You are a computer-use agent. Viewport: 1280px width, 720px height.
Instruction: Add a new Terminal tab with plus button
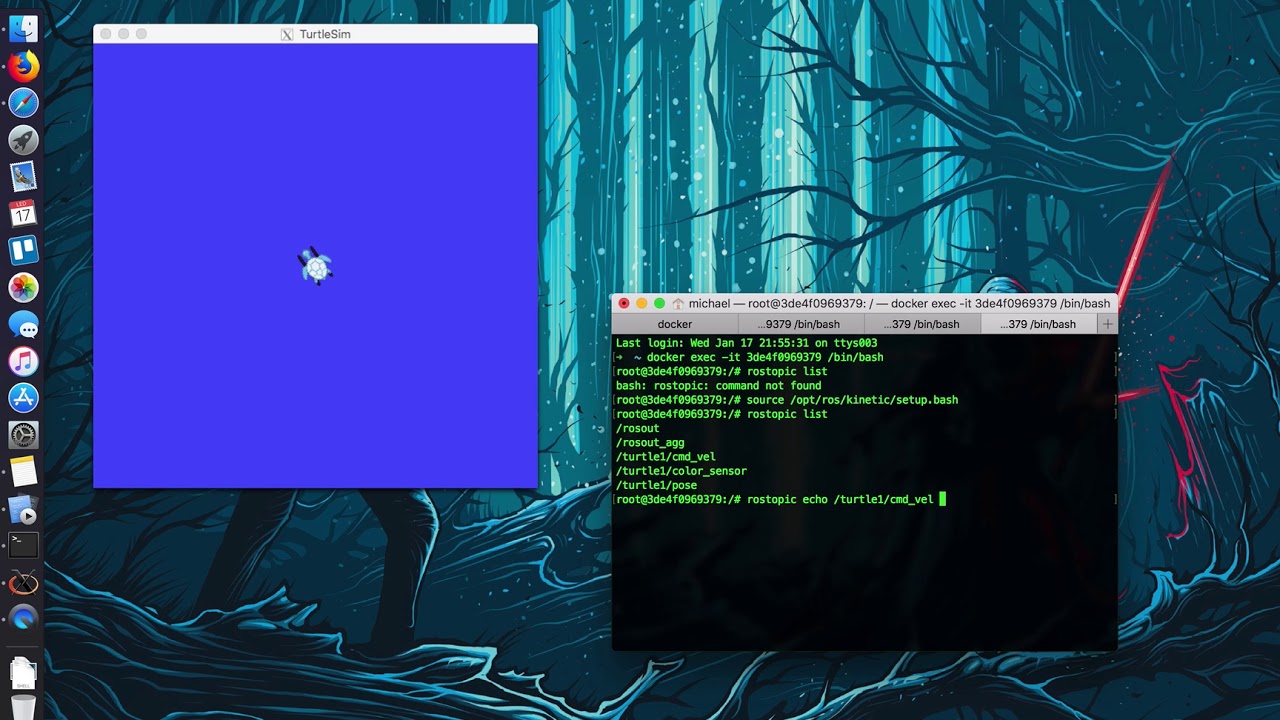pyautogui.click(x=1107, y=324)
